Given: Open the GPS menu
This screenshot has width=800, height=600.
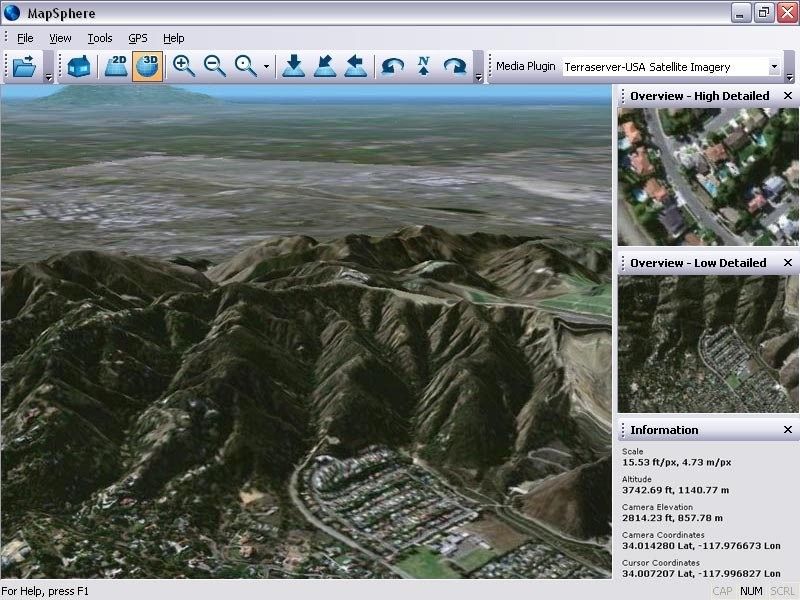Looking at the screenshot, I should [x=138, y=37].
